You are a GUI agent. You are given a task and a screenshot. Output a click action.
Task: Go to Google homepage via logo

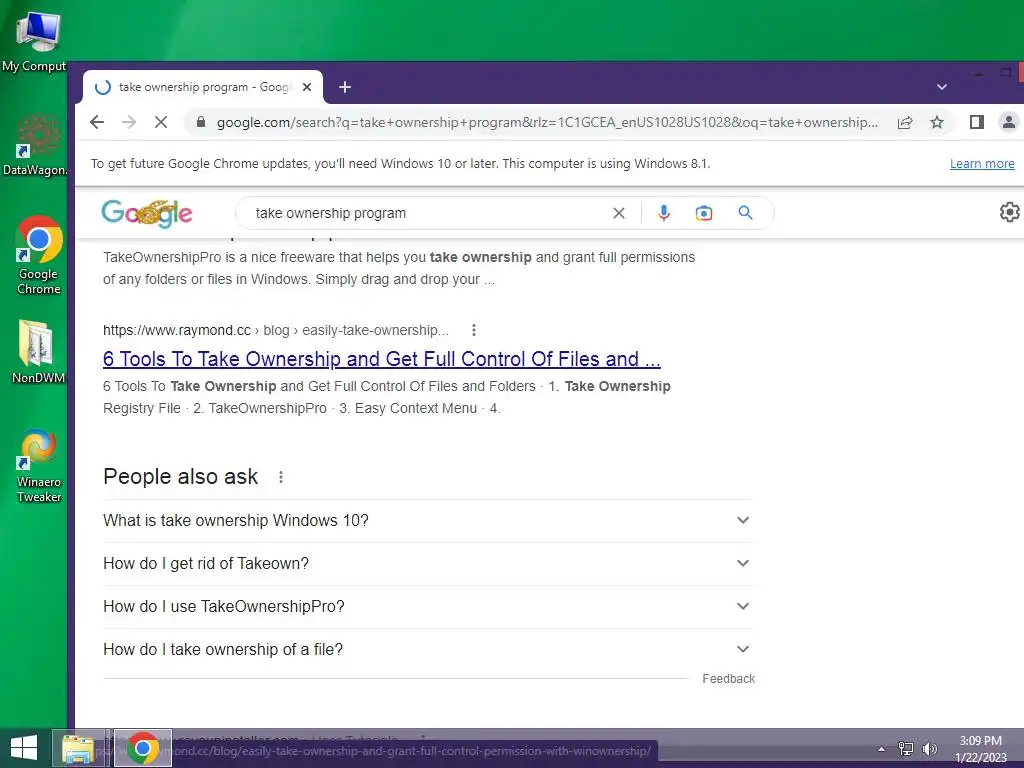click(147, 213)
